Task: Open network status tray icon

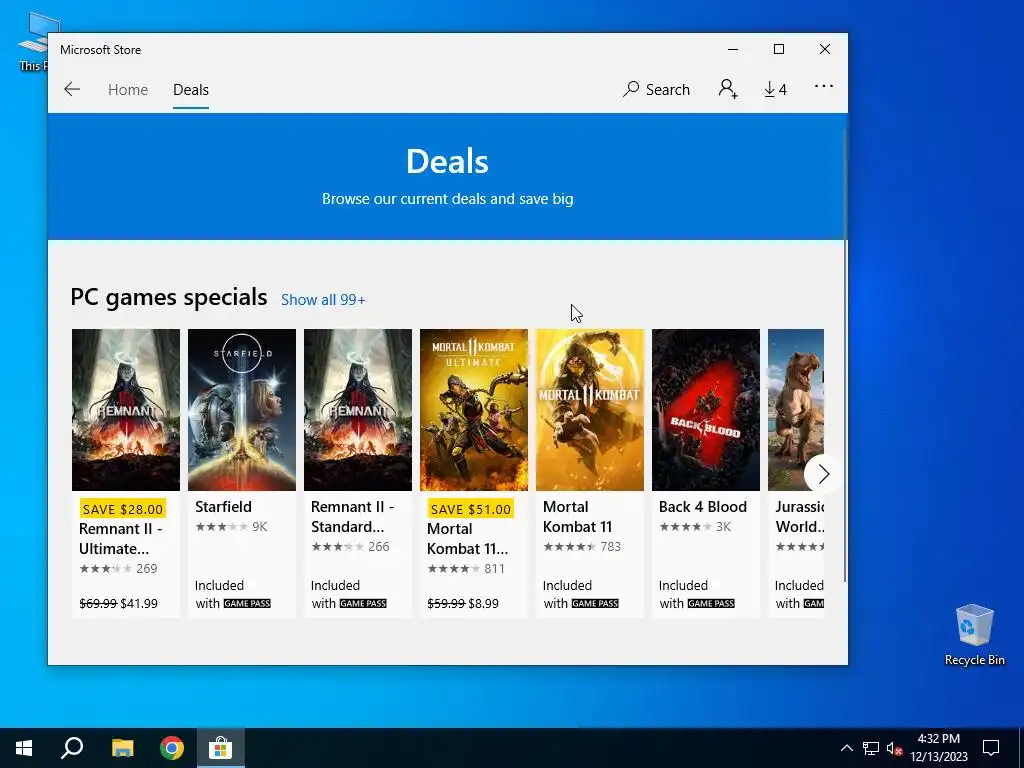Action: [x=871, y=748]
